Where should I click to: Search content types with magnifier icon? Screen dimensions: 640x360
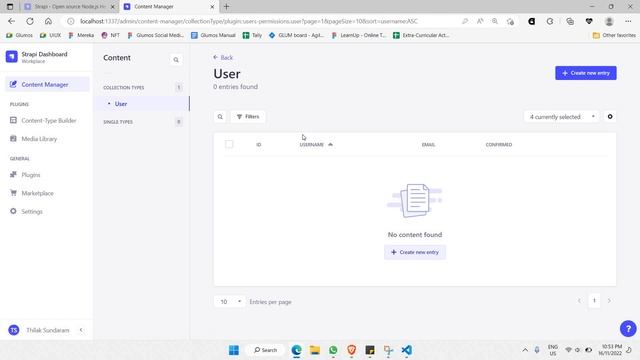coord(176,60)
